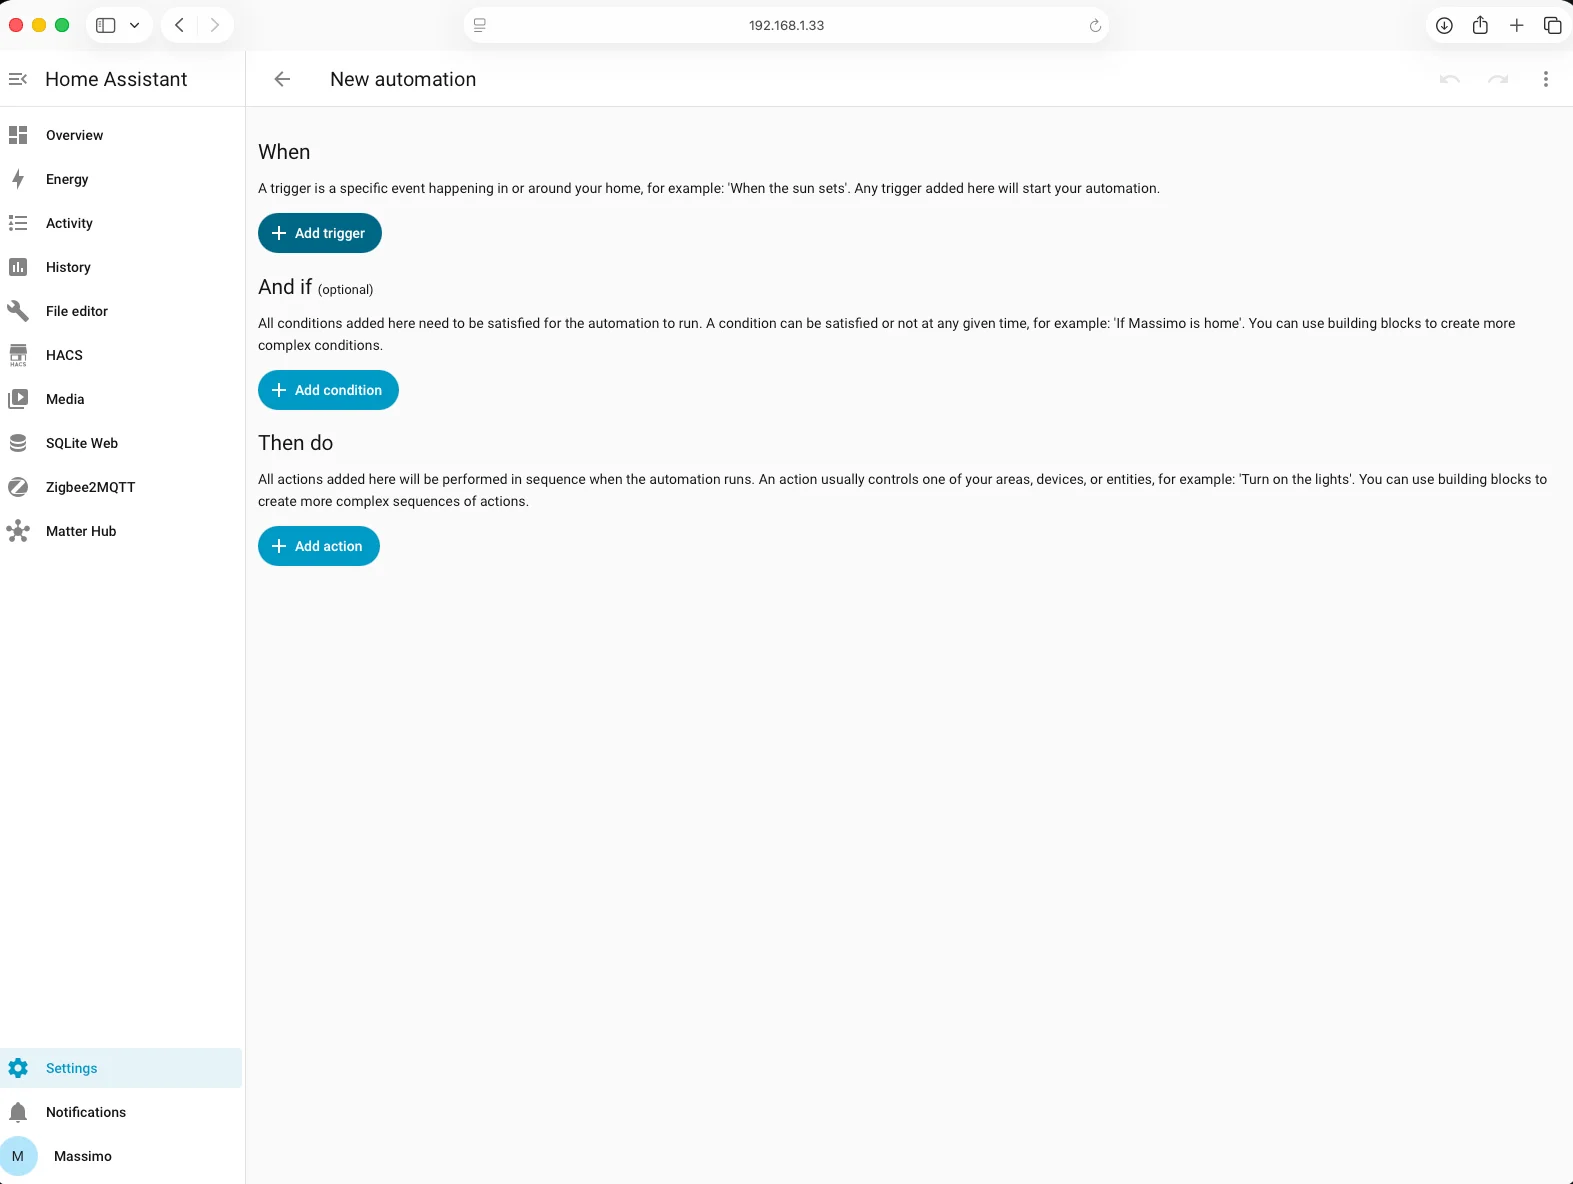Click the Add trigger button
Viewport: 1573px width, 1184px height.
point(320,233)
